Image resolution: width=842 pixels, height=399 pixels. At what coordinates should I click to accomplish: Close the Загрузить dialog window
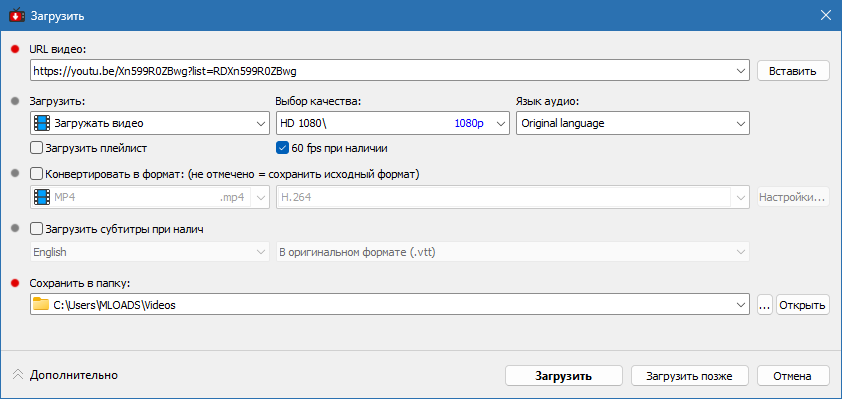(x=825, y=16)
